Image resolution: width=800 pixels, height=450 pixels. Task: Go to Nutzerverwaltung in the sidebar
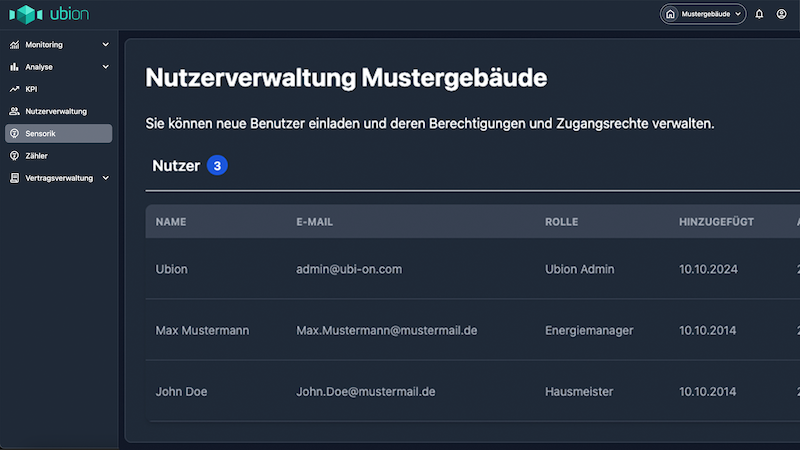pos(56,111)
